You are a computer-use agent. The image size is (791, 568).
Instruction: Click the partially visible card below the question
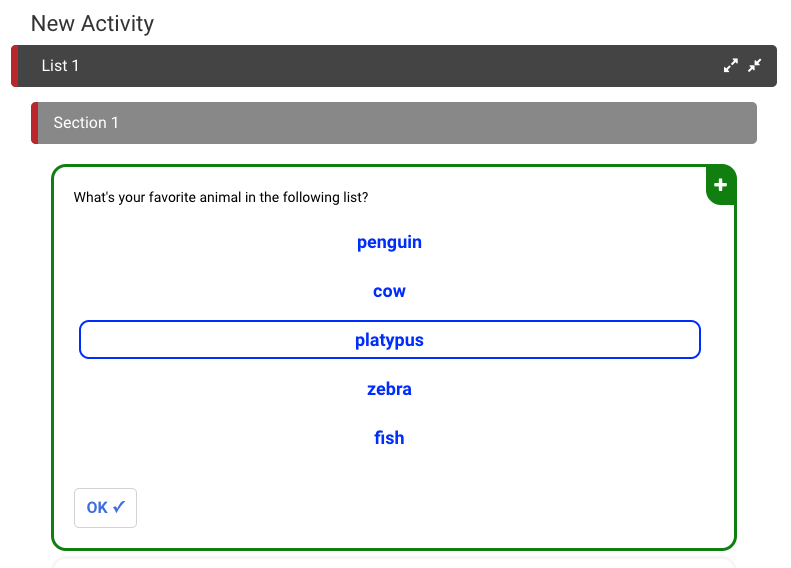click(394, 561)
